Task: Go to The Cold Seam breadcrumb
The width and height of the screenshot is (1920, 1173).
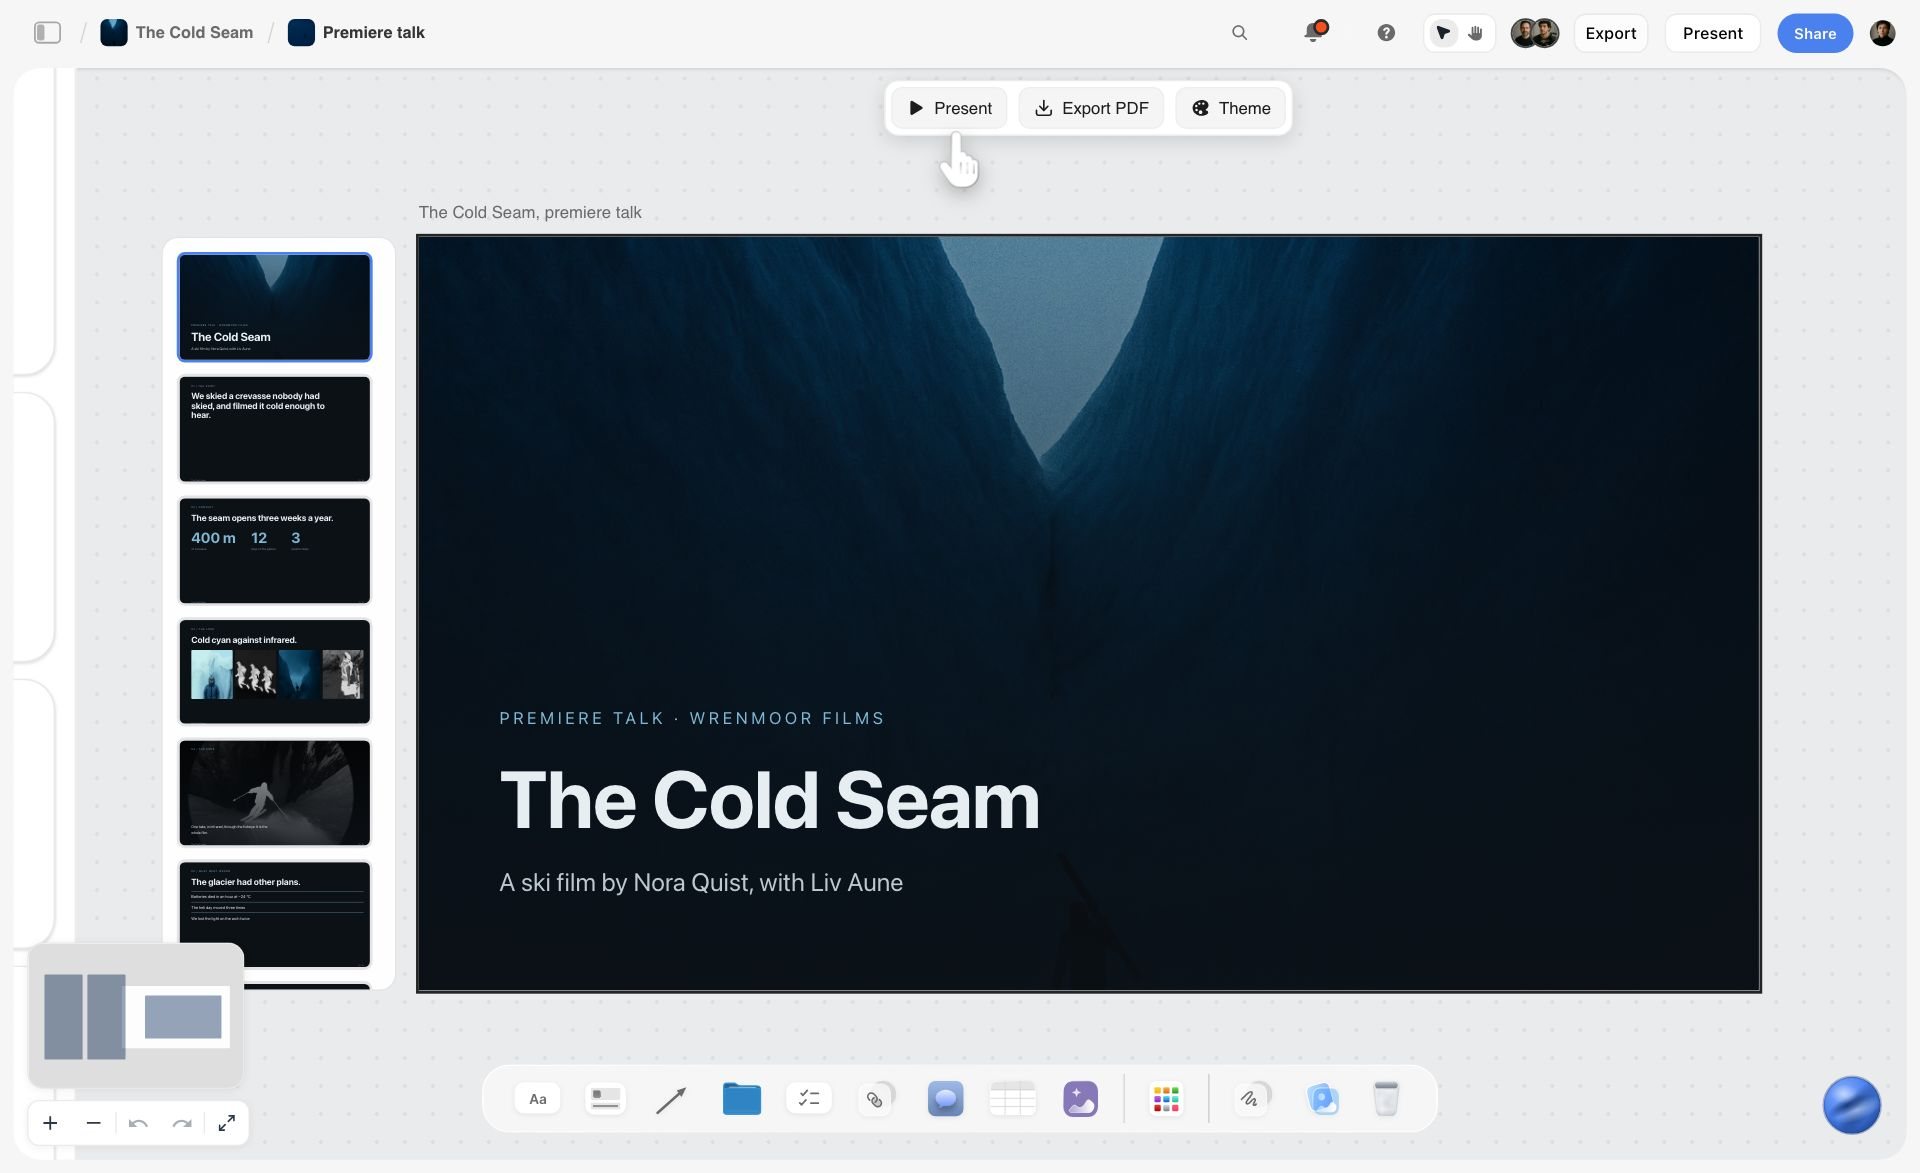Action: coord(177,32)
